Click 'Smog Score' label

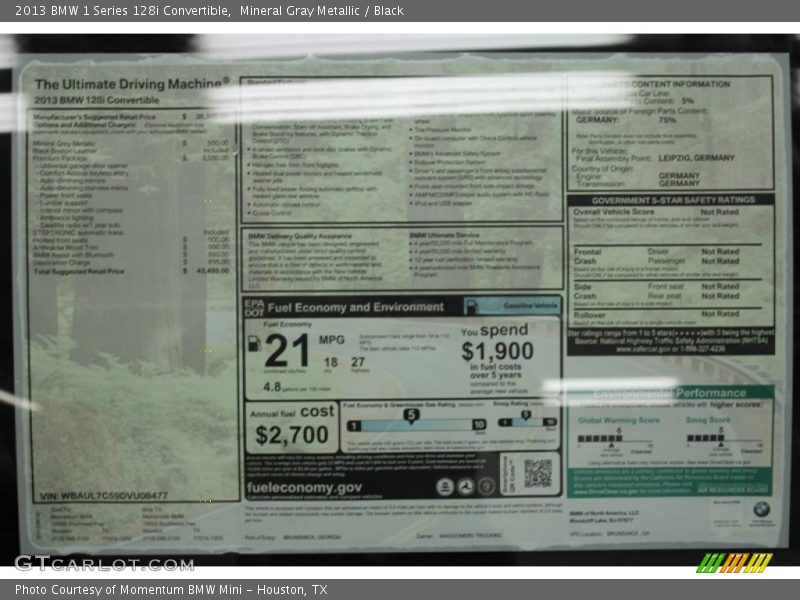point(708,419)
